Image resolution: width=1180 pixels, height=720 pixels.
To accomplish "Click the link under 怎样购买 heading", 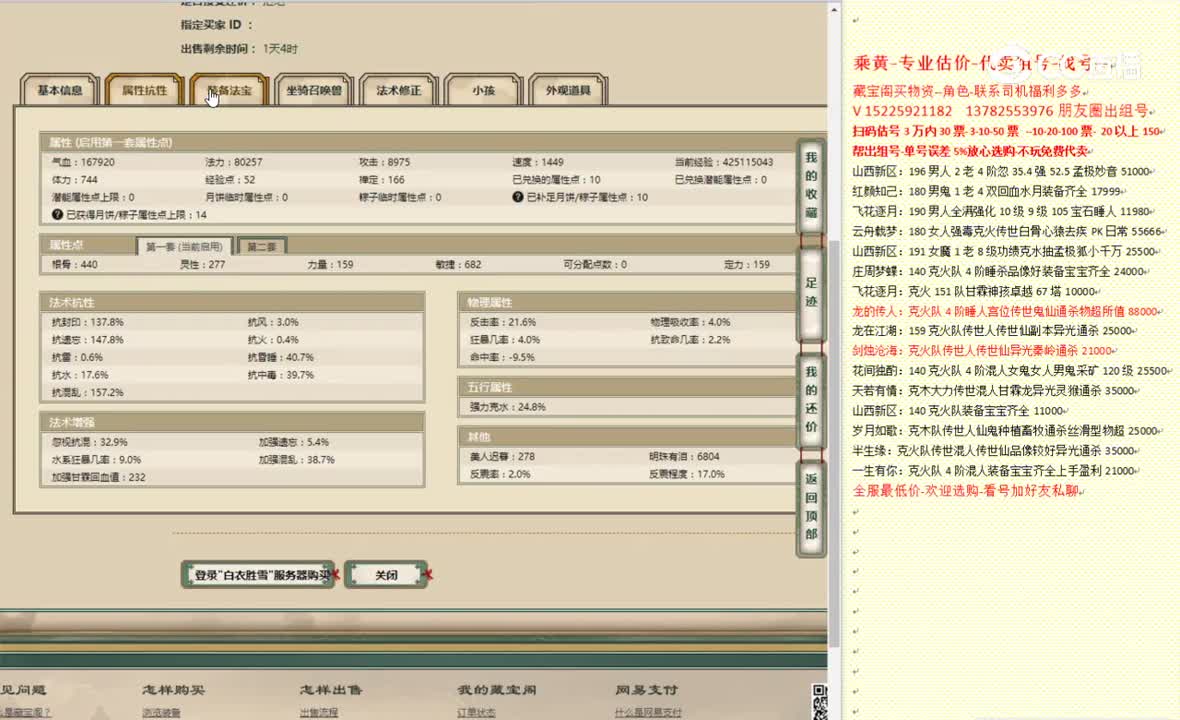I will point(161,712).
